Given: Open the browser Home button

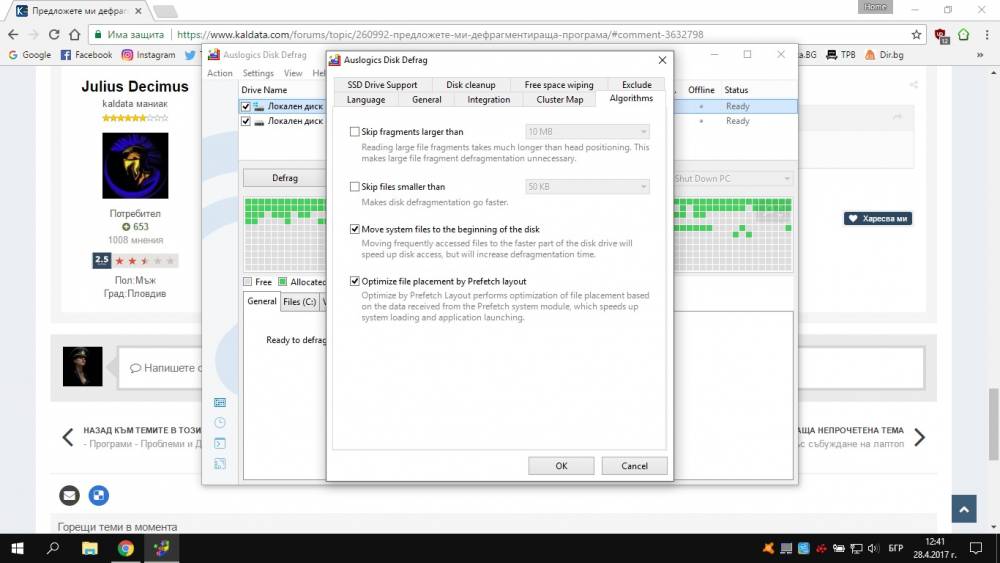Looking at the screenshot, I should pos(75,34).
